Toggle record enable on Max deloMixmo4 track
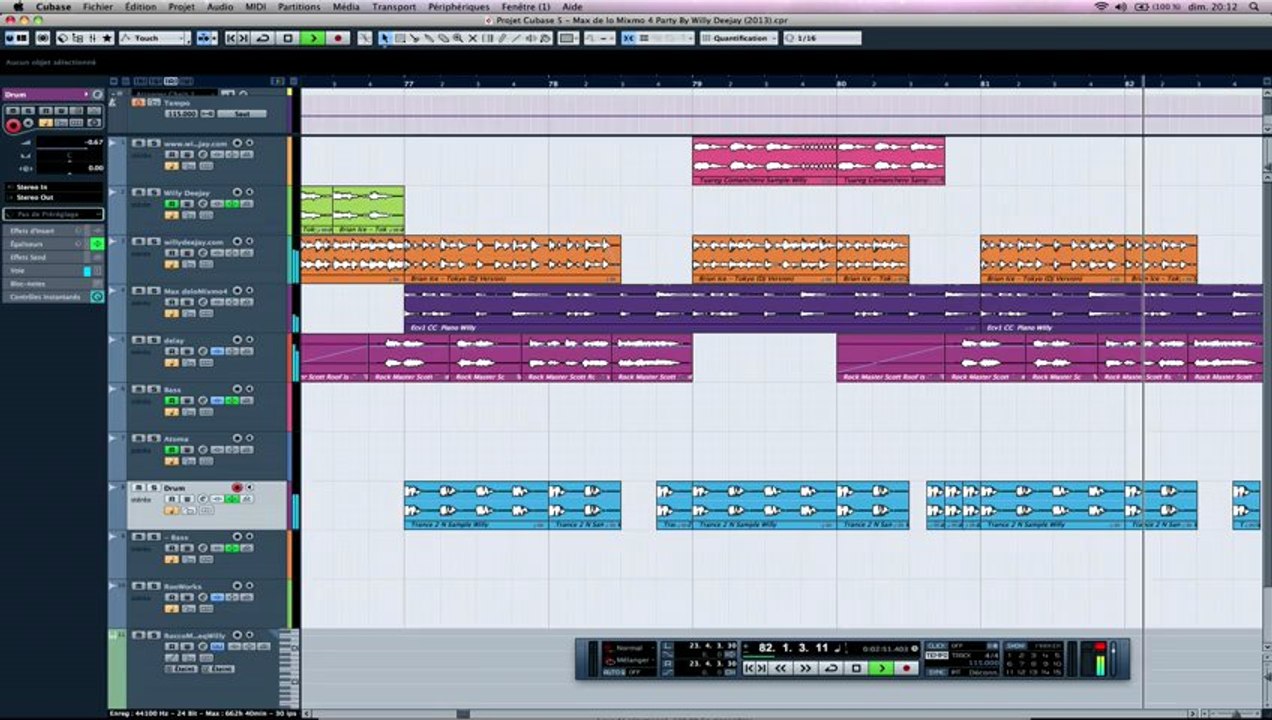This screenshot has width=1272, height=720. click(237, 291)
